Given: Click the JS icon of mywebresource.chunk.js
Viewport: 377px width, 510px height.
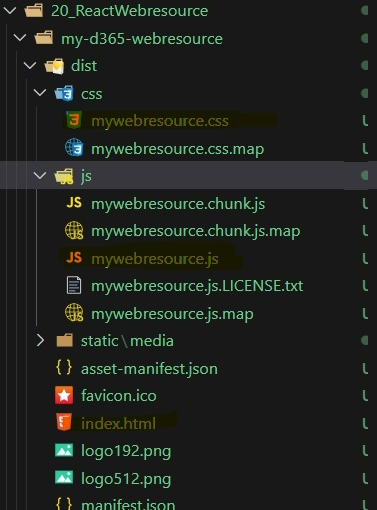Looking at the screenshot, I should coord(74,203).
